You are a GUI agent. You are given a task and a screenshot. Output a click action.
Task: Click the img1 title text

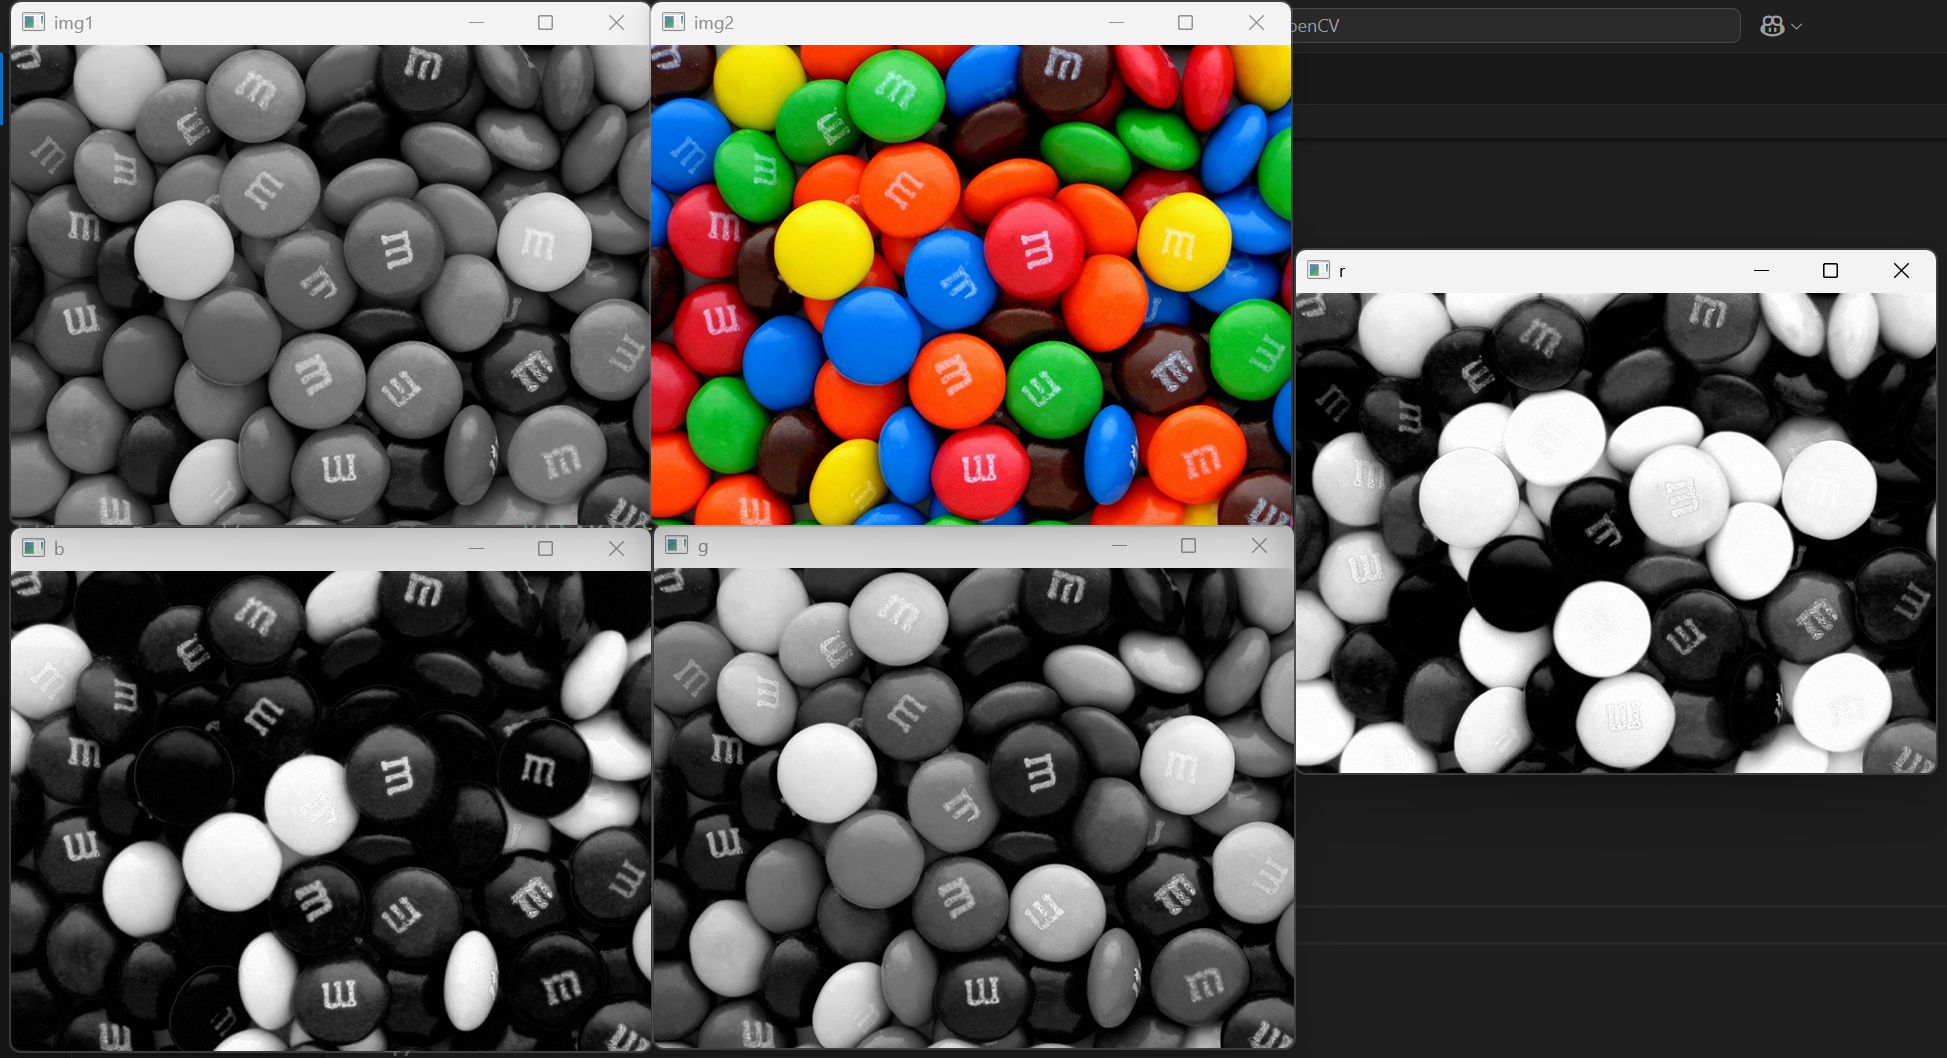tap(73, 23)
